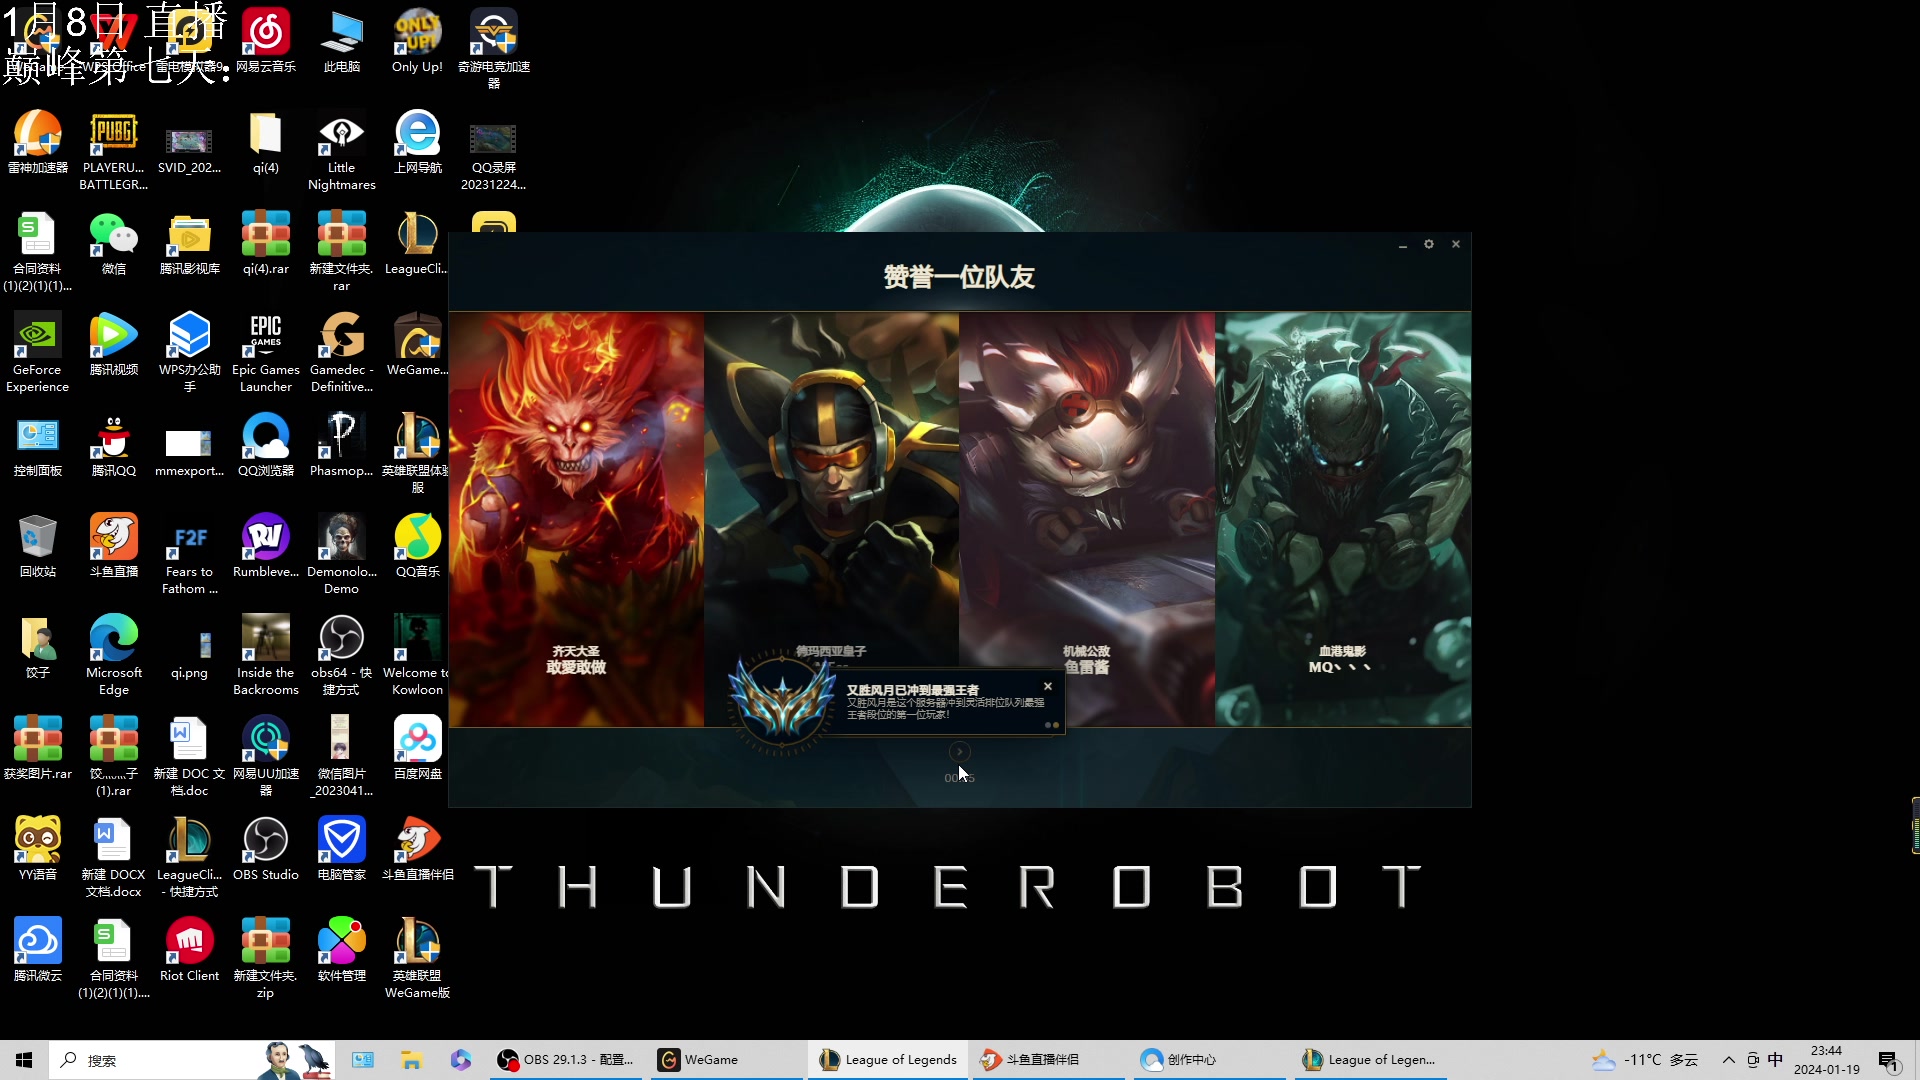The height and width of the screenshot is (1080, 1920).
Task: Open the 网易云音乐 desktop icon
Action: tap(266, 42)
